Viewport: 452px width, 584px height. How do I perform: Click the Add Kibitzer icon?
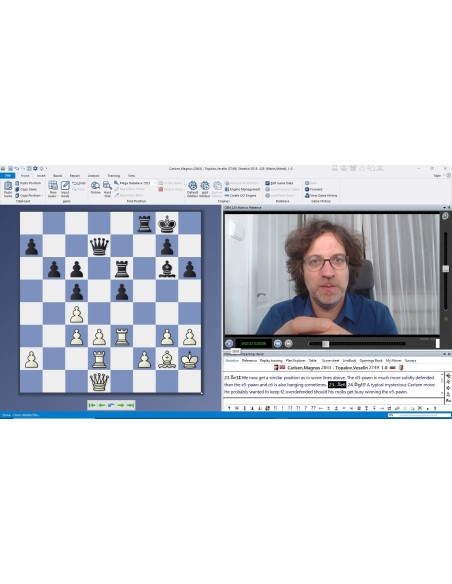205,189
